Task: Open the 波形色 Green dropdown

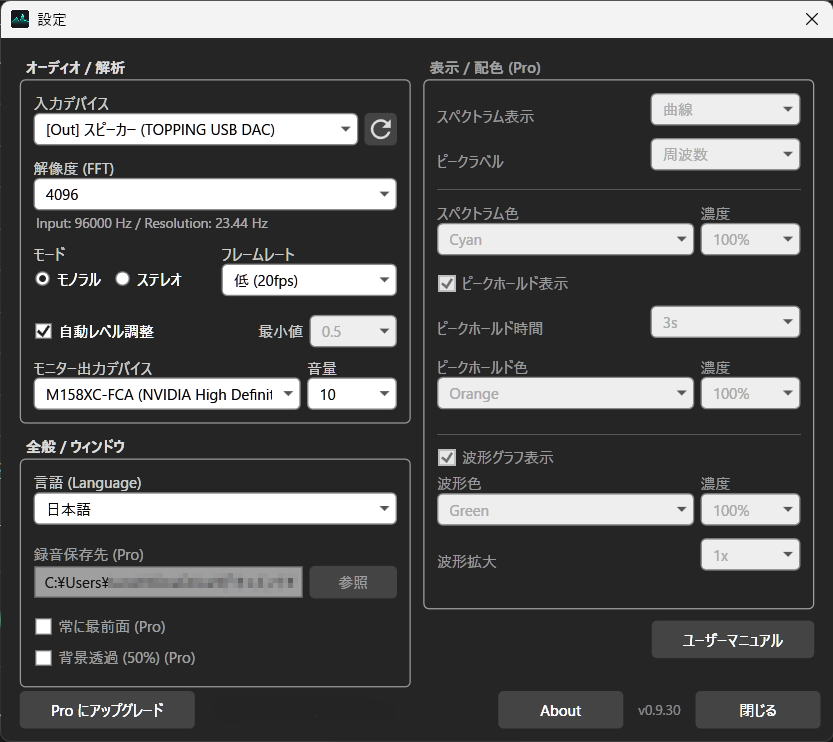Action: point(565,510)
